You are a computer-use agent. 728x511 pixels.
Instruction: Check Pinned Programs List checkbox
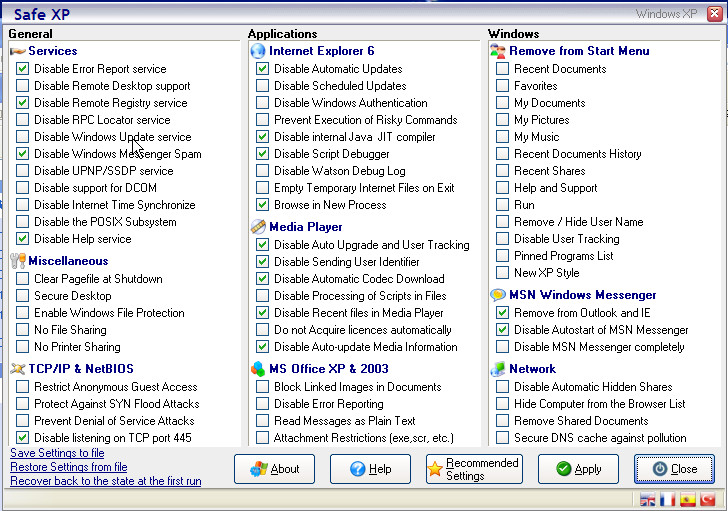(502, 256)
